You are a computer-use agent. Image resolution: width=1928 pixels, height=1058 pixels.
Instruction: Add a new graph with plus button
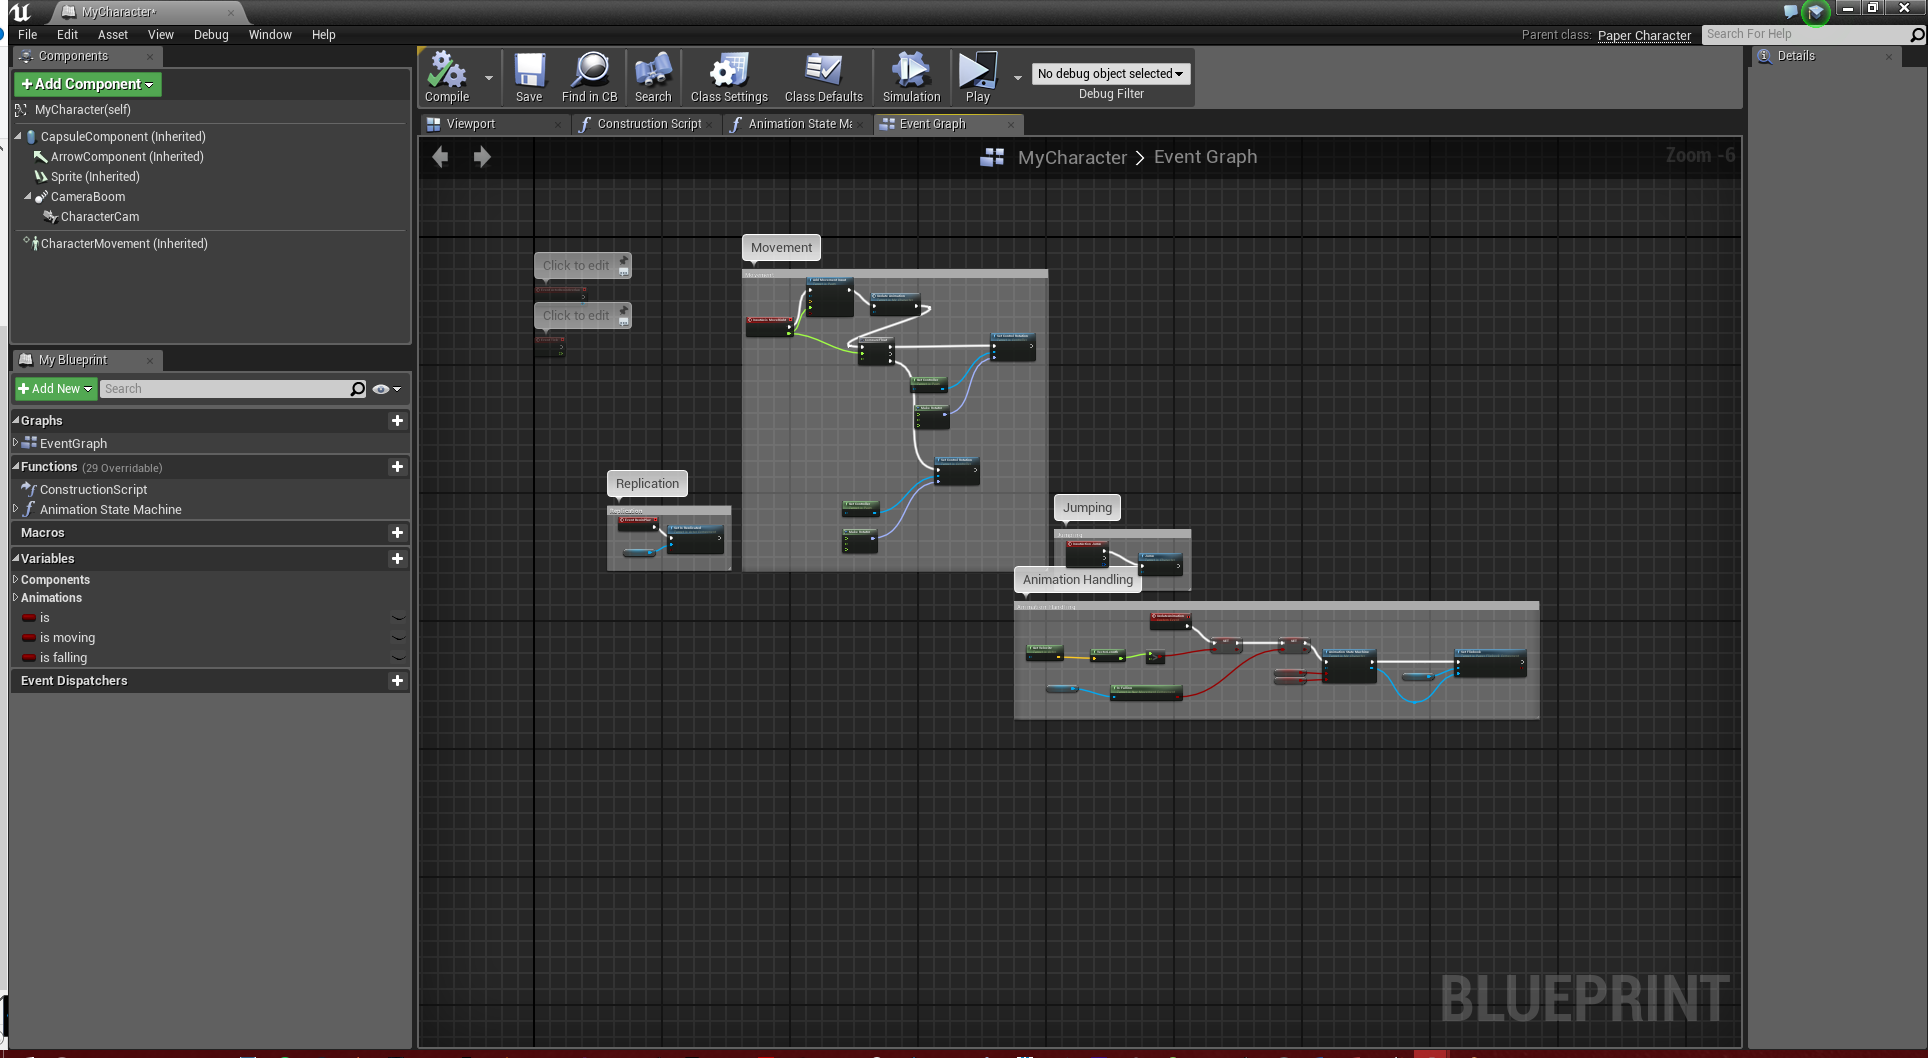point(397,421)
